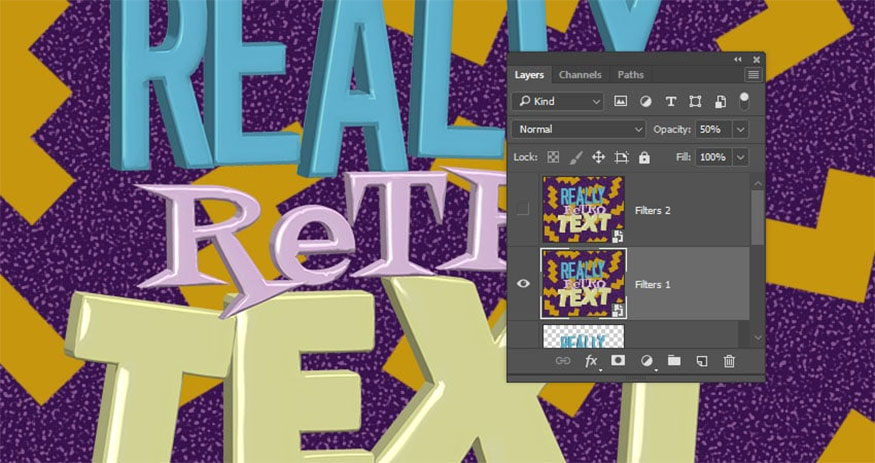Filter by type (text) layers icon
875x463 pixels.
tap(670, 101)
